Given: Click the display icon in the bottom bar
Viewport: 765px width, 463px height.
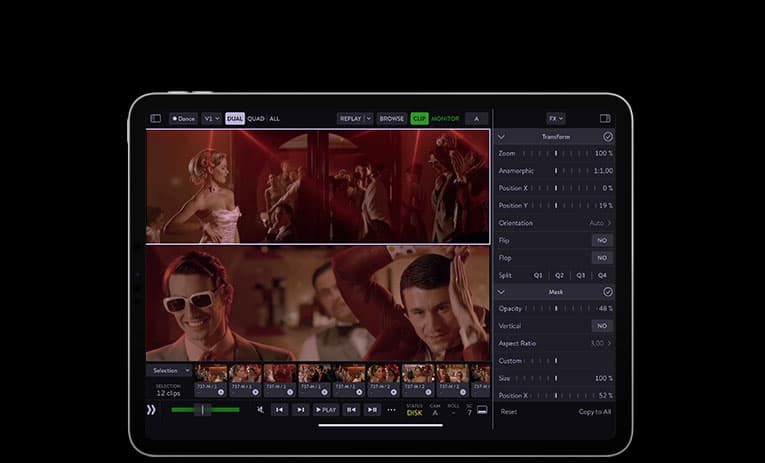Looking at the screenshot, I should [482, 410].
